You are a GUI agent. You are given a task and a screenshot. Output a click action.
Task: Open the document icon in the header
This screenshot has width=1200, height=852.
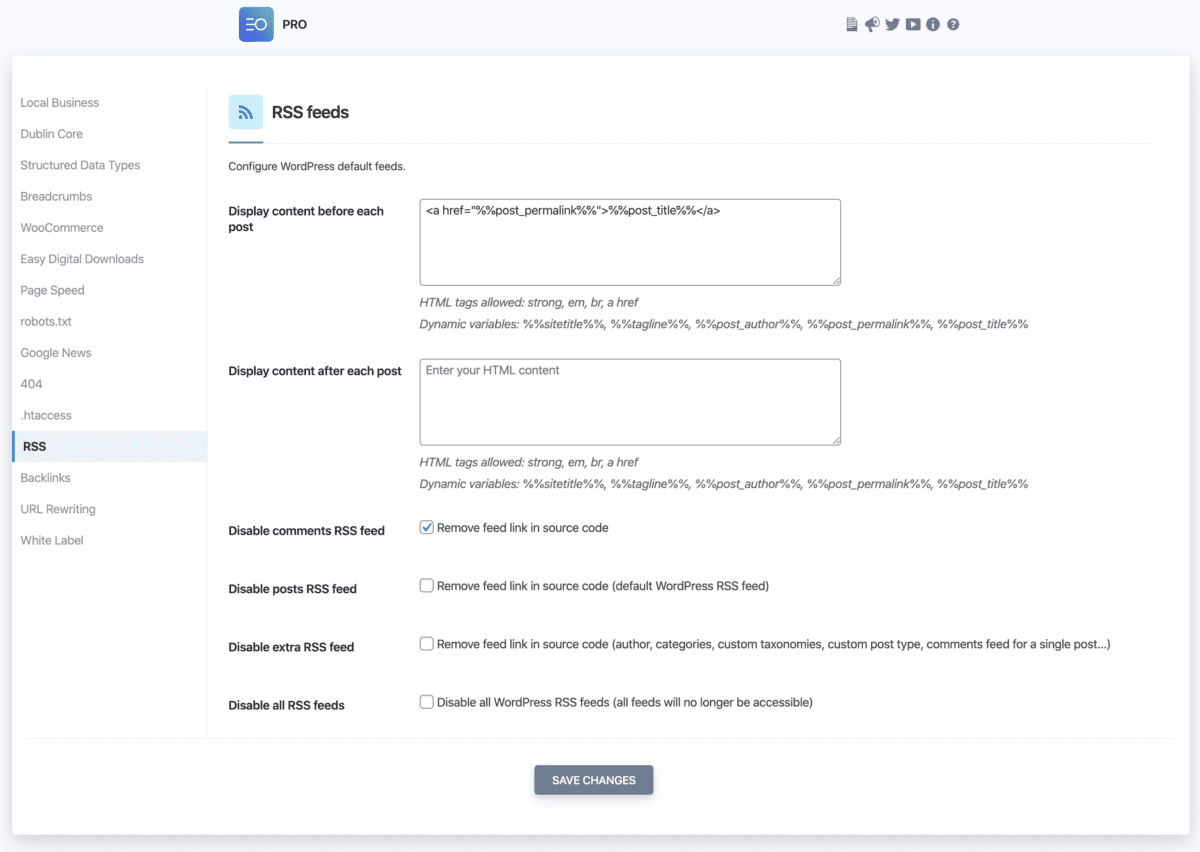click(852, 24)
